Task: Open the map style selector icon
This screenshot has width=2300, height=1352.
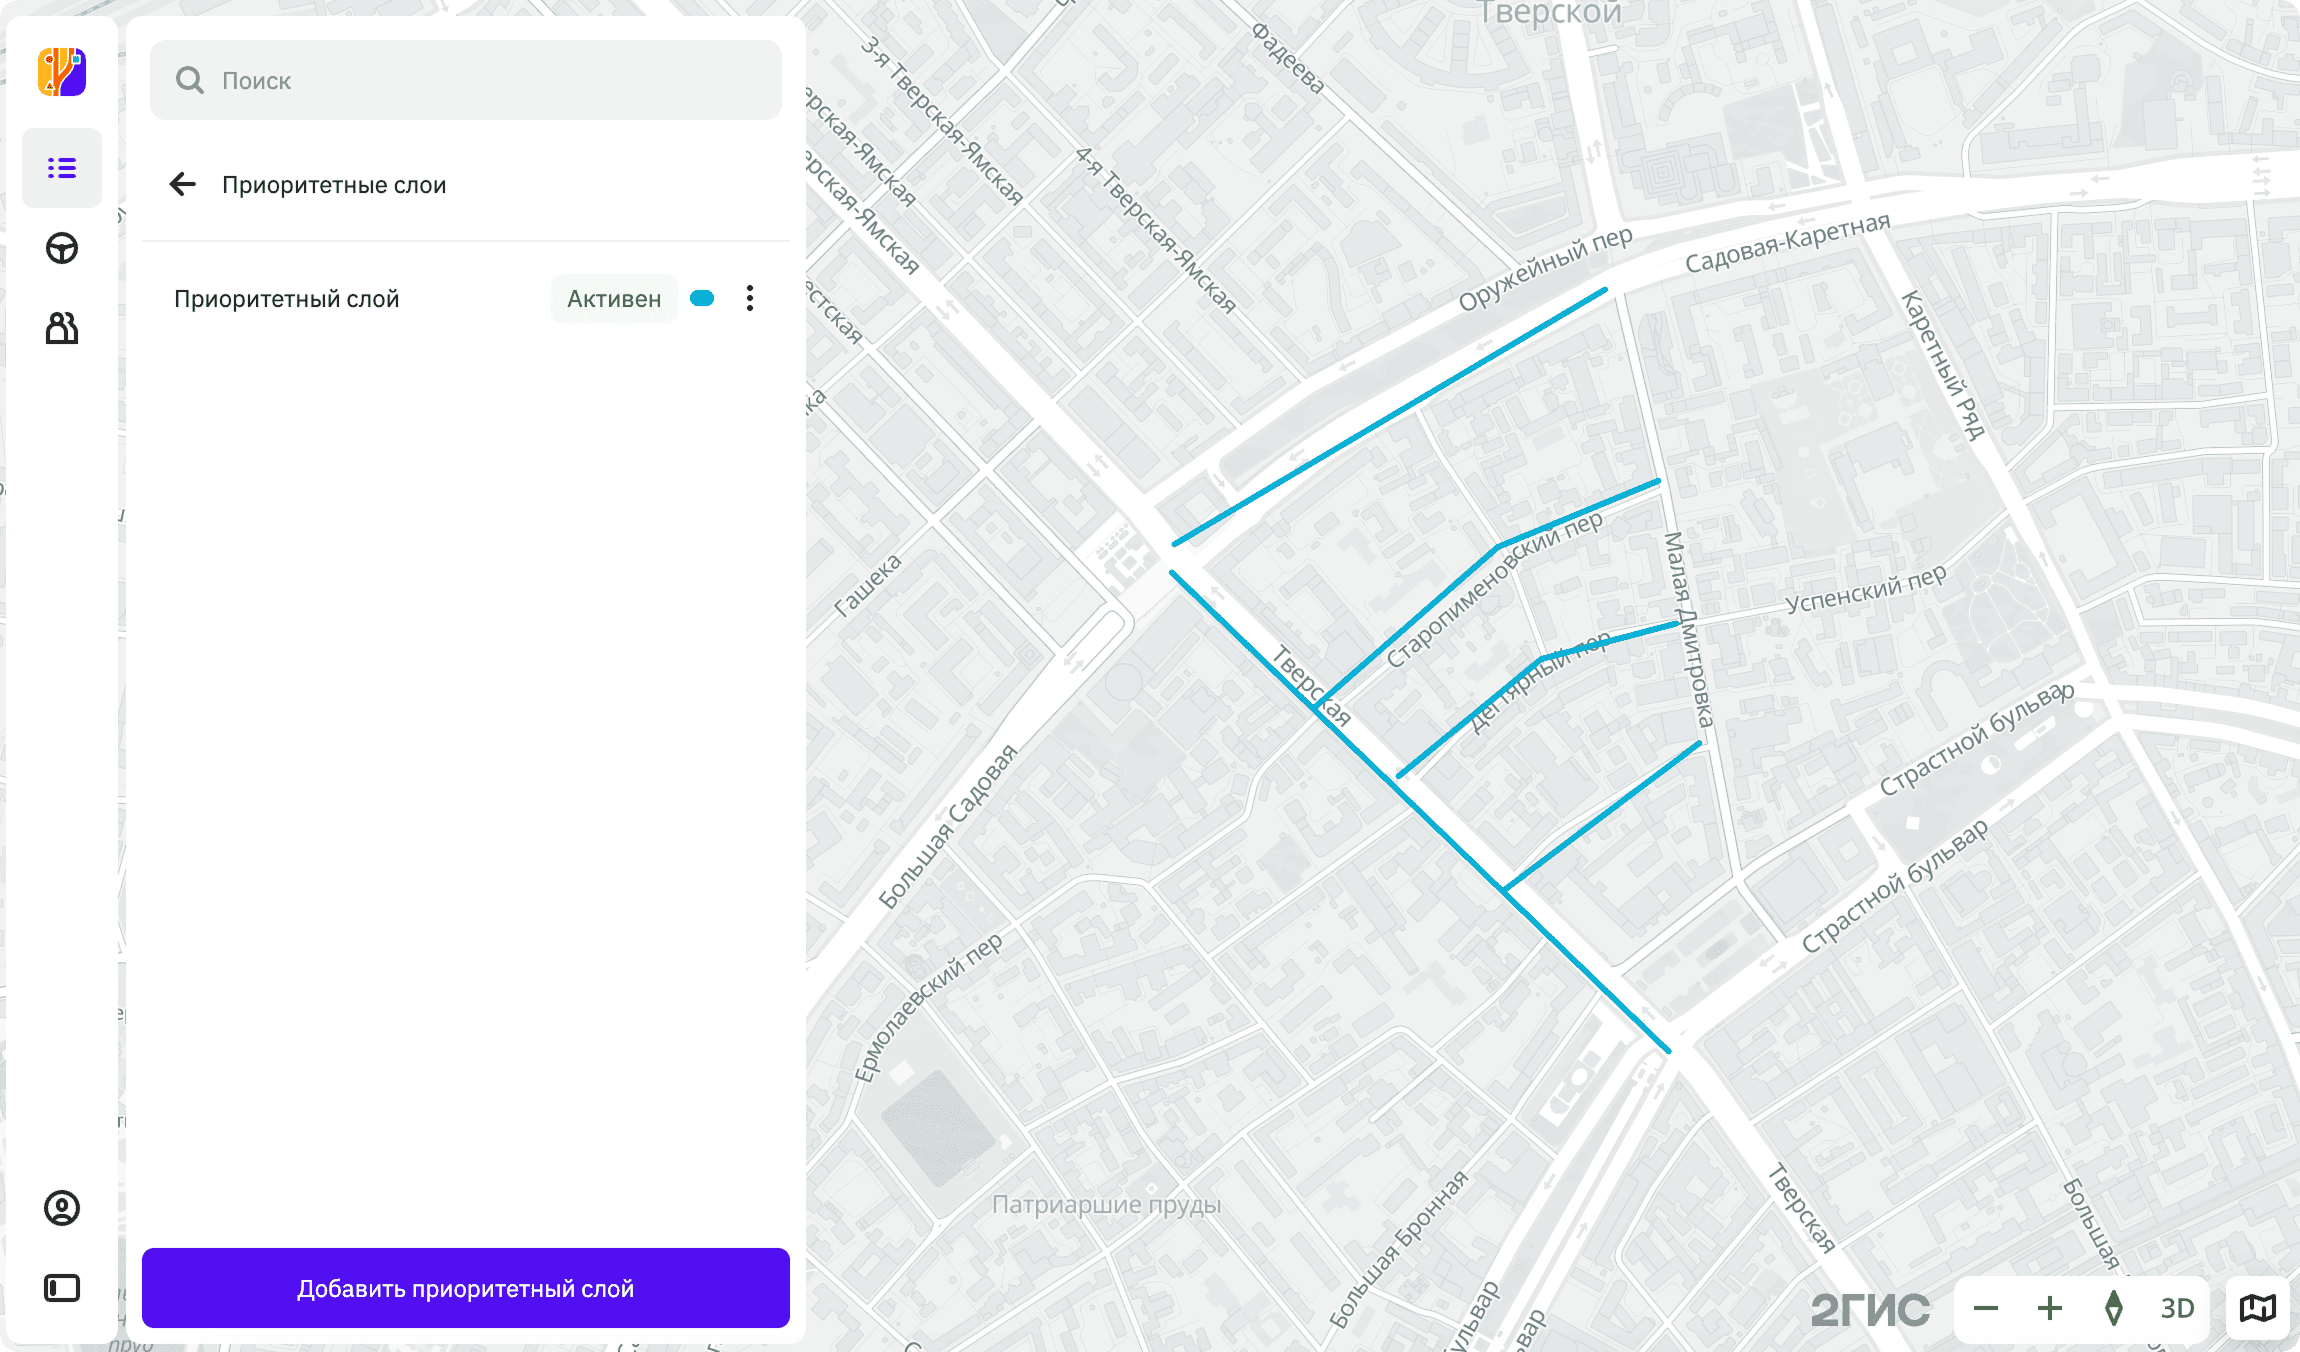Action: pyautogui.click(x=2257, y=1308)
